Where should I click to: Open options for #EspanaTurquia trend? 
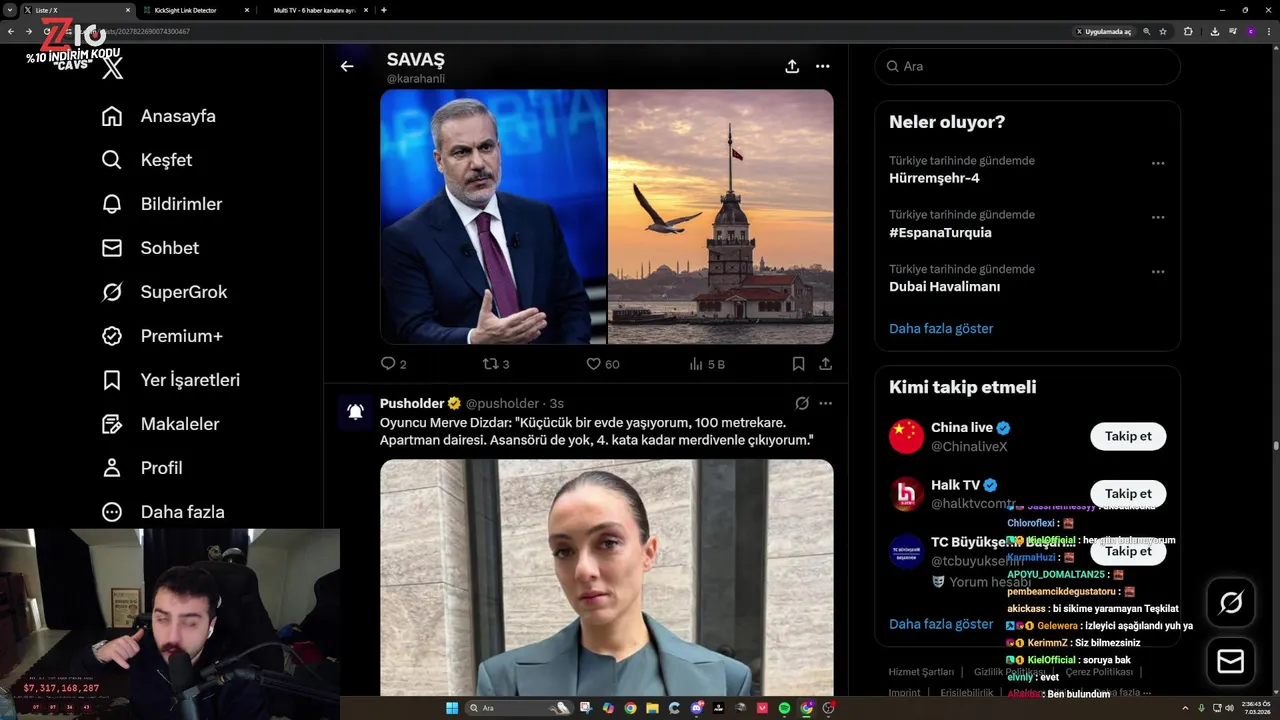(1158, 217)
